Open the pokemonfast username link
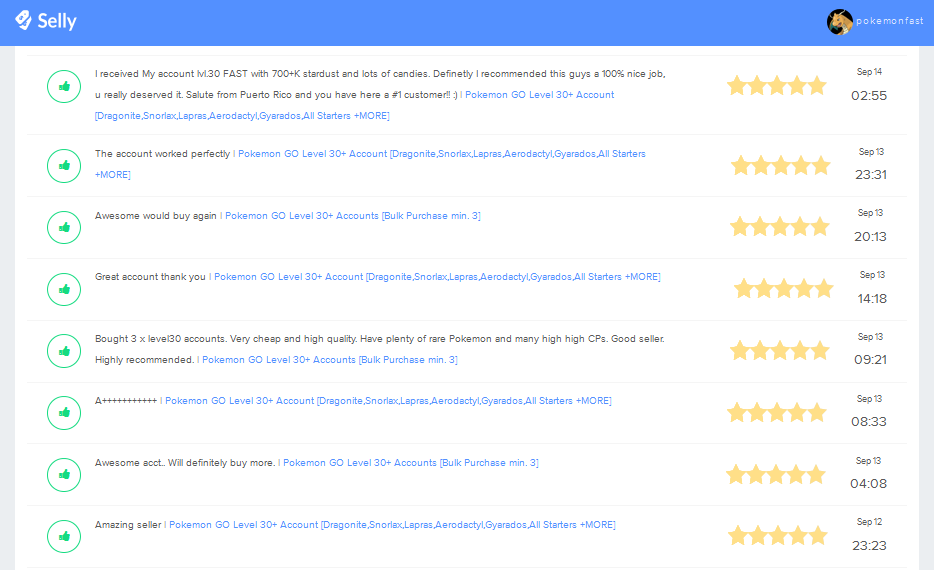The height and width of the screenshot is (570, 934). [x=889, y=21]
